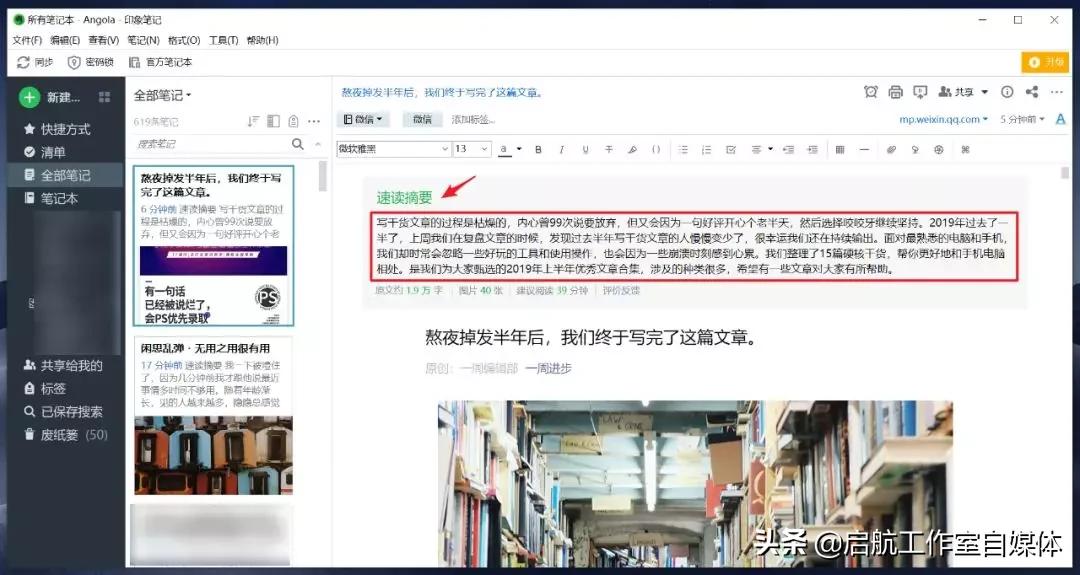Click the green new note plus button
Image resolution: width=1080 pixels, height=575 pixels.
point(29,97)
